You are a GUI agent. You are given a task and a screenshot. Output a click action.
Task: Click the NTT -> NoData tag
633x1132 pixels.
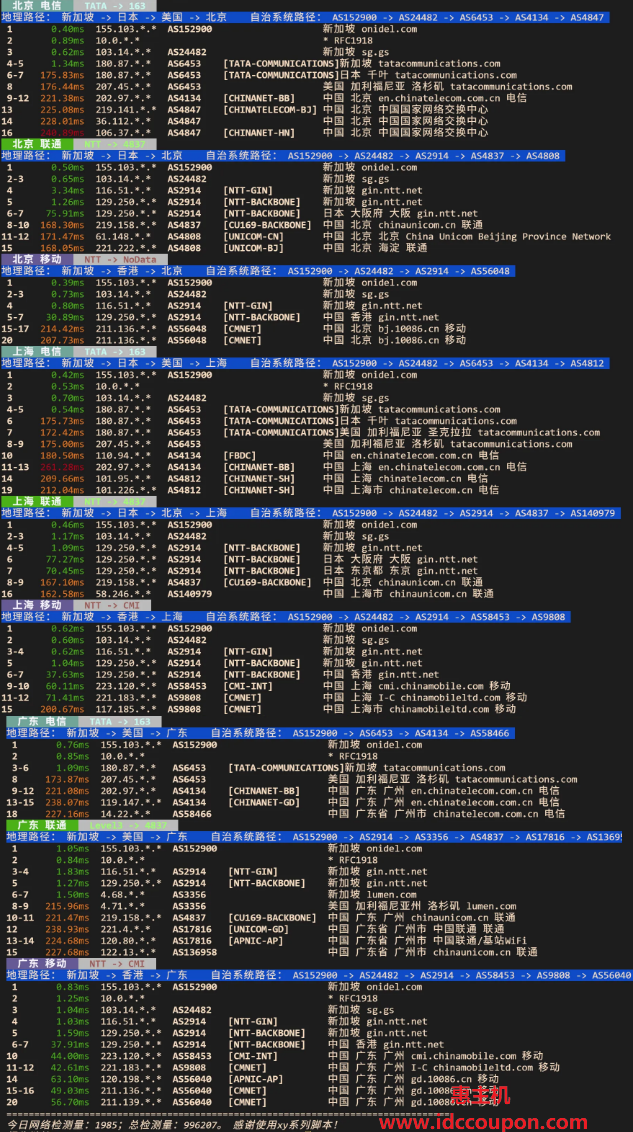[121, 259]
